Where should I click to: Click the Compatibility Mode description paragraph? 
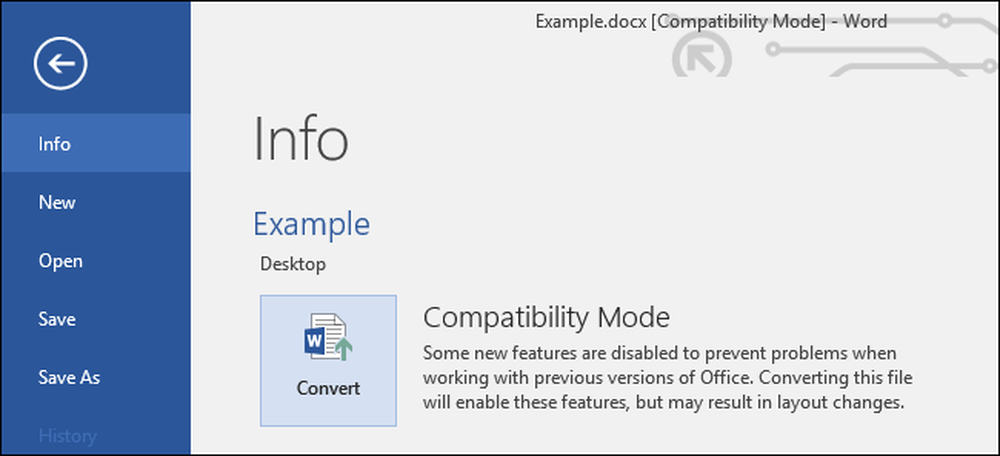[x=668, y=378]
